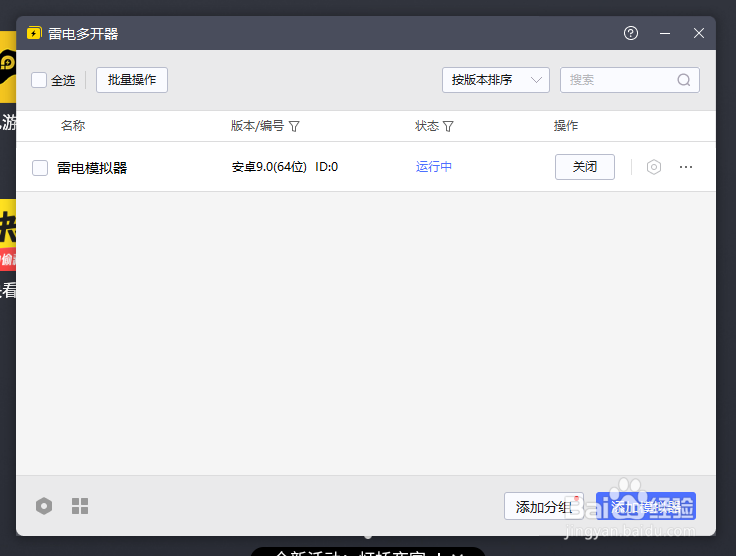Open settings gear for 雷电模拟器 row
Image resolution: width=736 pixels, height=556 pixels.
(653, 167)
